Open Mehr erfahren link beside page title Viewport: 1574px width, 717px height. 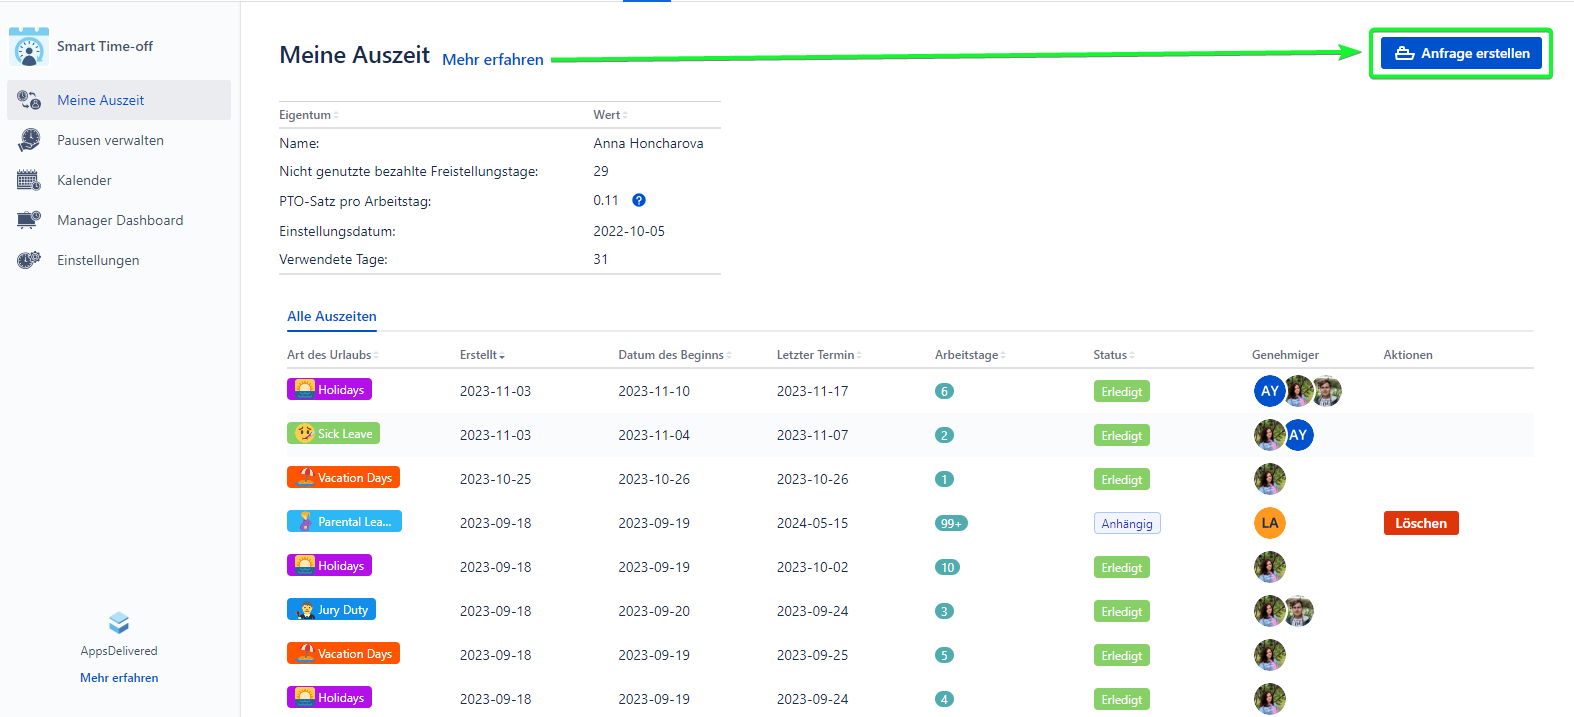pyautogui.click(x=493, y=59)
